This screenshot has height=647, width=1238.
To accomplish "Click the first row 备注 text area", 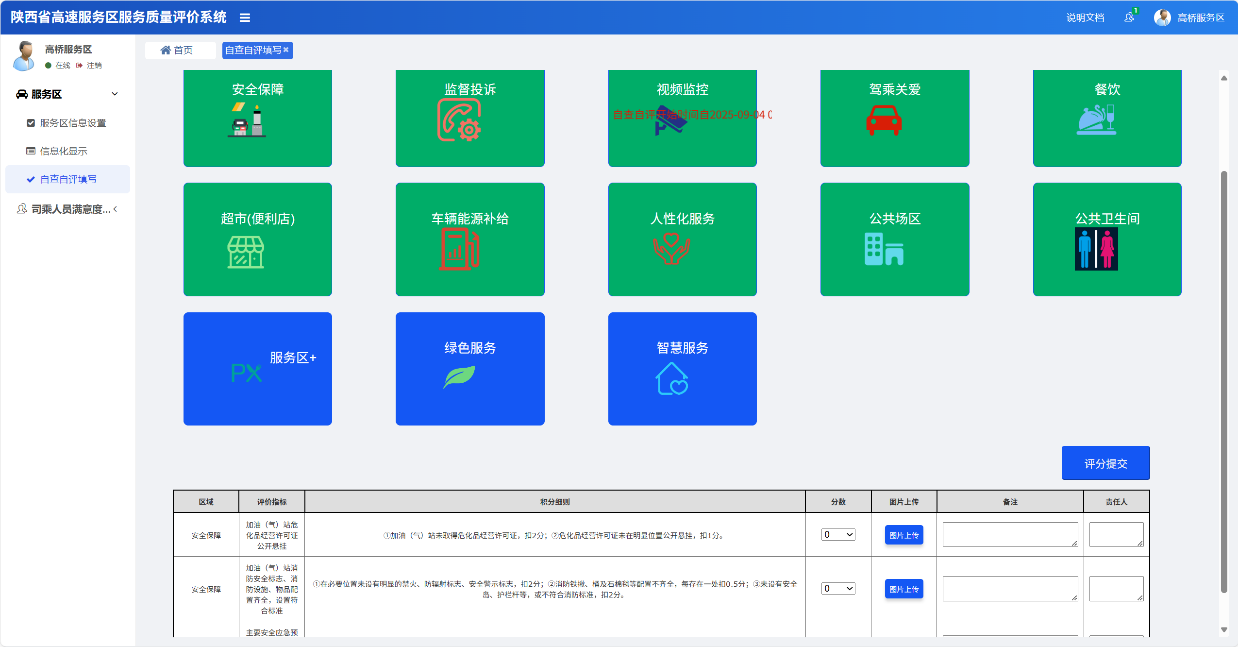I will pyautogui.click(x=1009, y=535).
